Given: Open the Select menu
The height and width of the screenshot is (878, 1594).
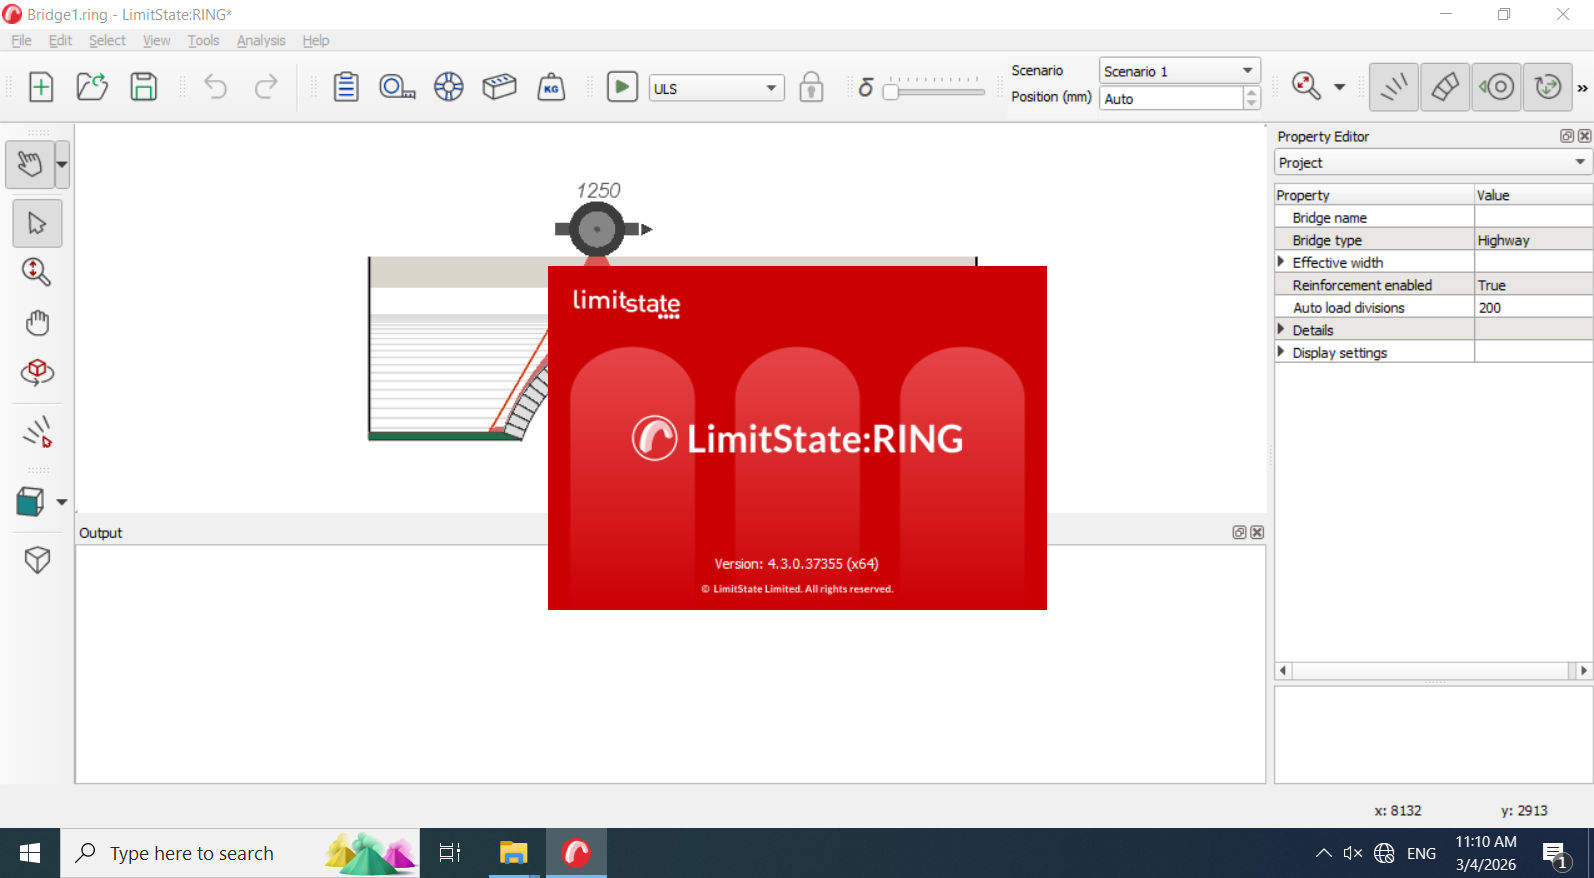Looking at the screenshot, I should click(107, 40).
